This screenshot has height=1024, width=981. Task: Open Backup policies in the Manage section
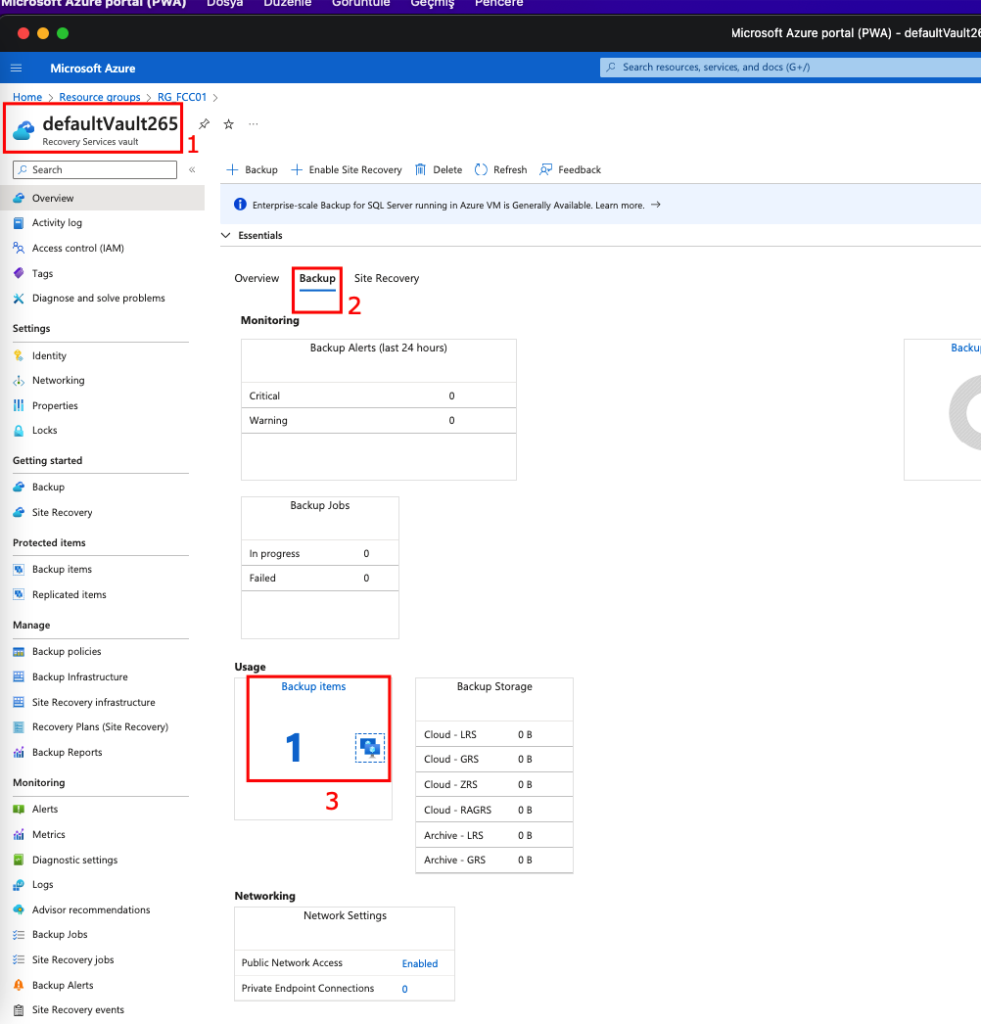(66, 652)
